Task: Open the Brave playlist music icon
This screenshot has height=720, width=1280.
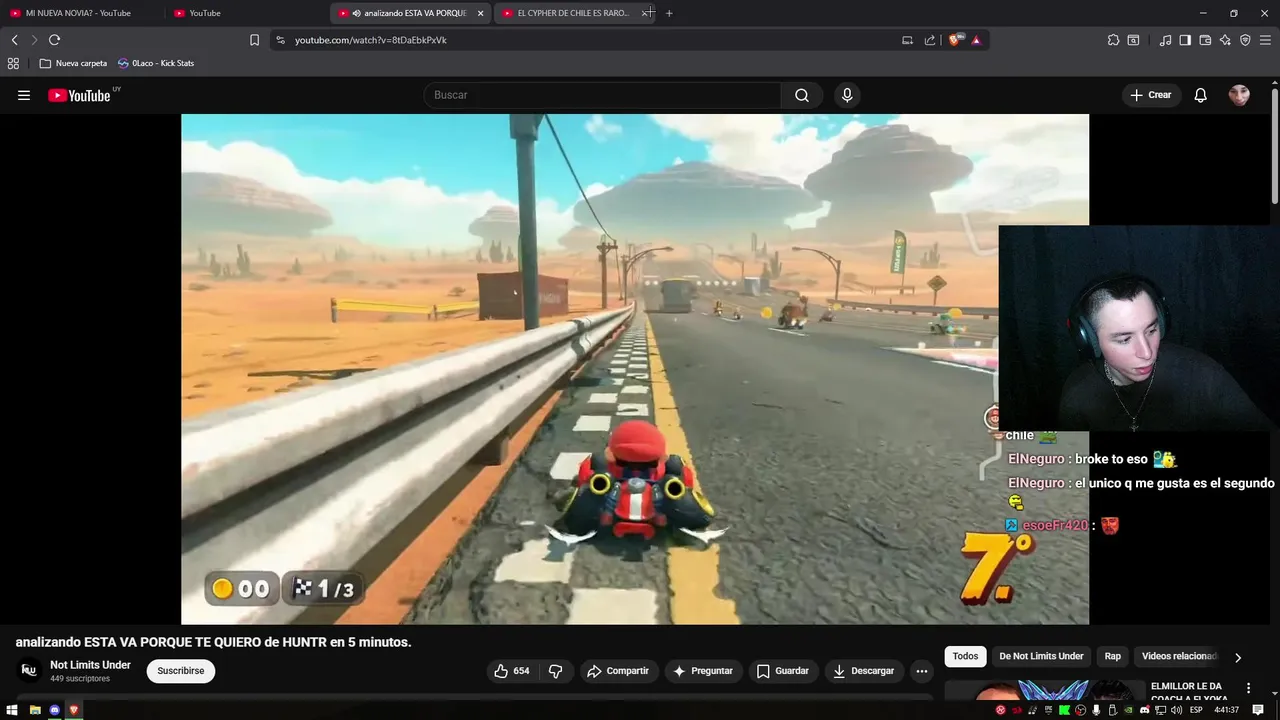Action: pos(1165,40)
